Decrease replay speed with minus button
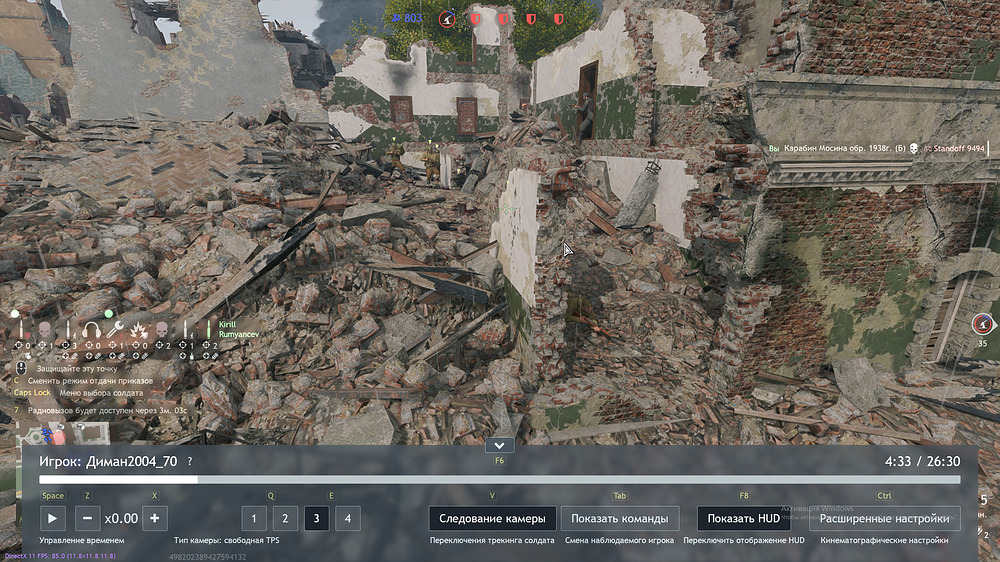 pyautogui.click(x=87, y=519)
